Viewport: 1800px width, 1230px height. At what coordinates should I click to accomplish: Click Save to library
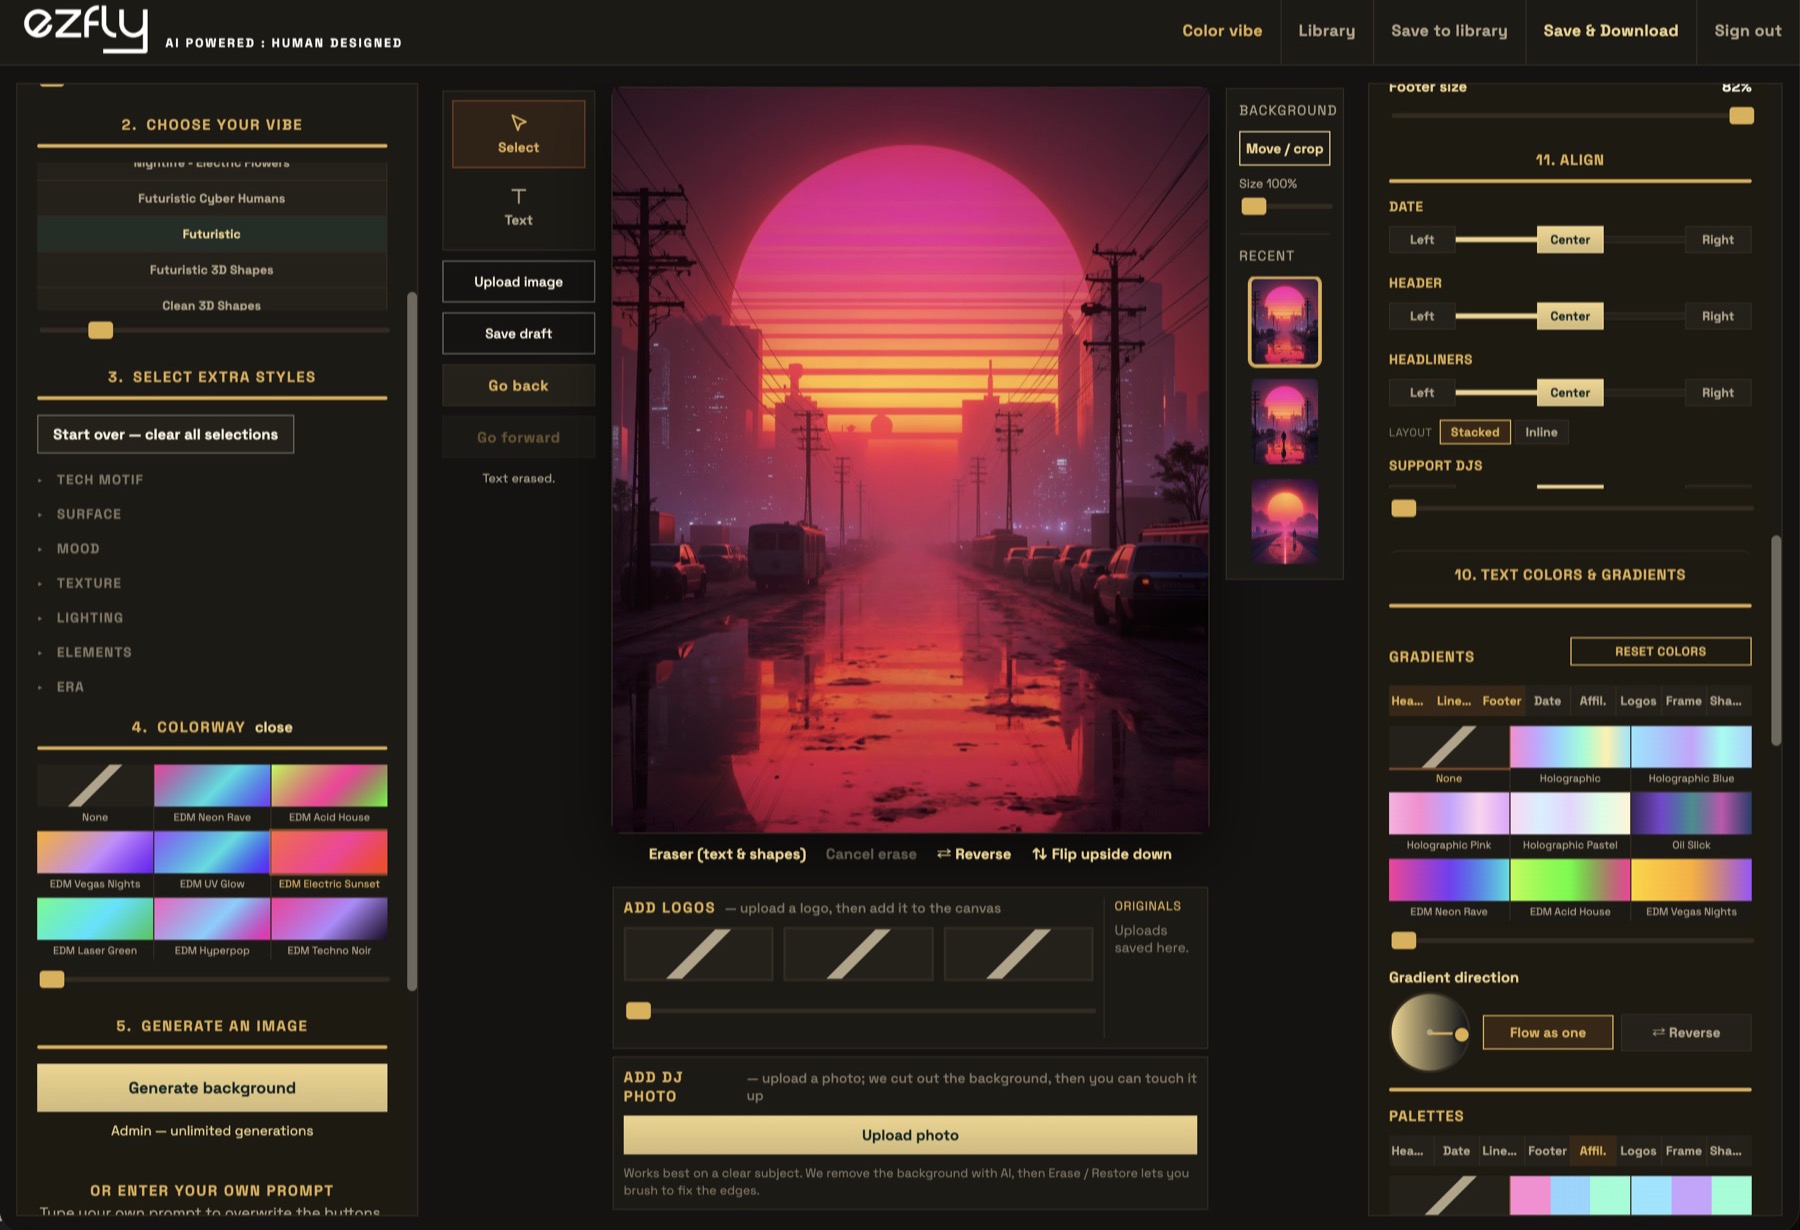pos(1449,31)
